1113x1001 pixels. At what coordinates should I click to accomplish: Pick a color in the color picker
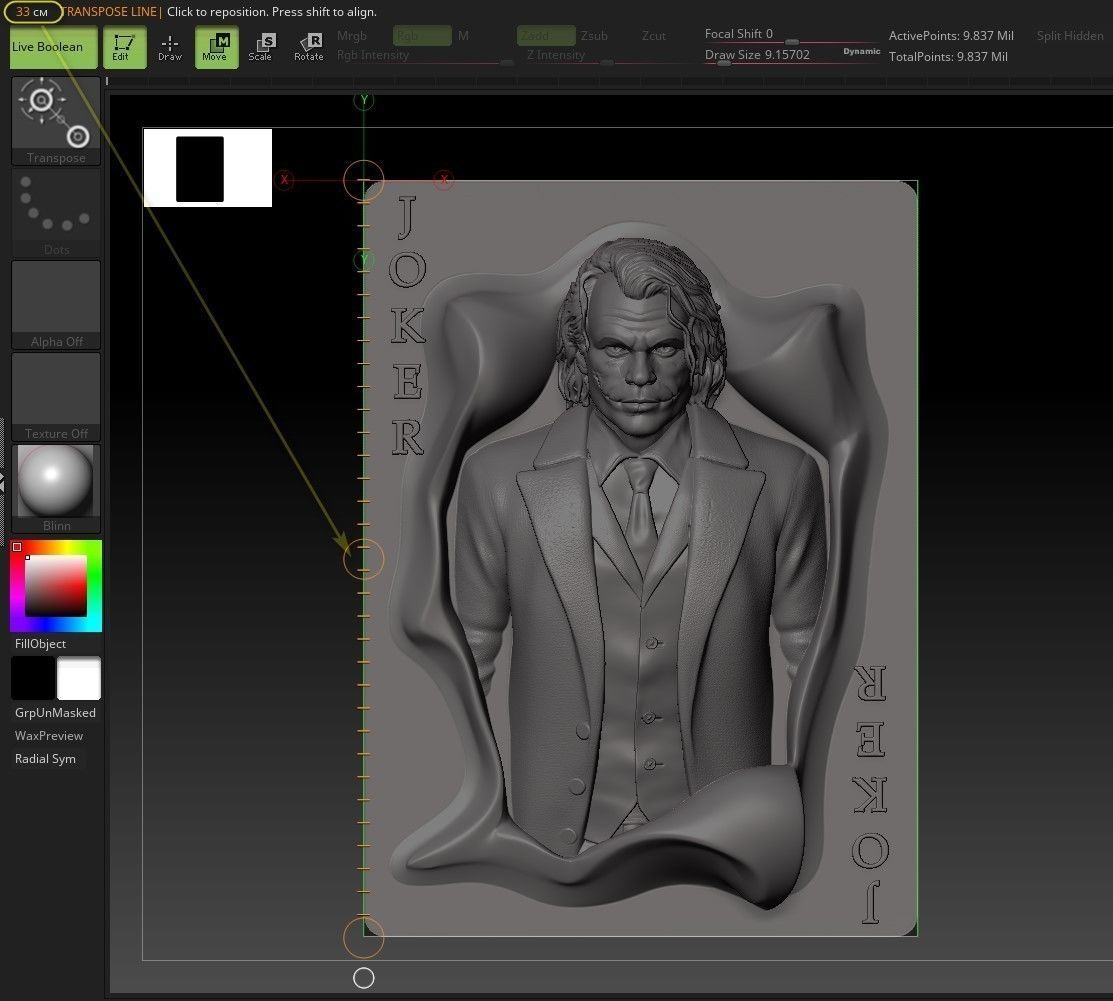[56, 586]
